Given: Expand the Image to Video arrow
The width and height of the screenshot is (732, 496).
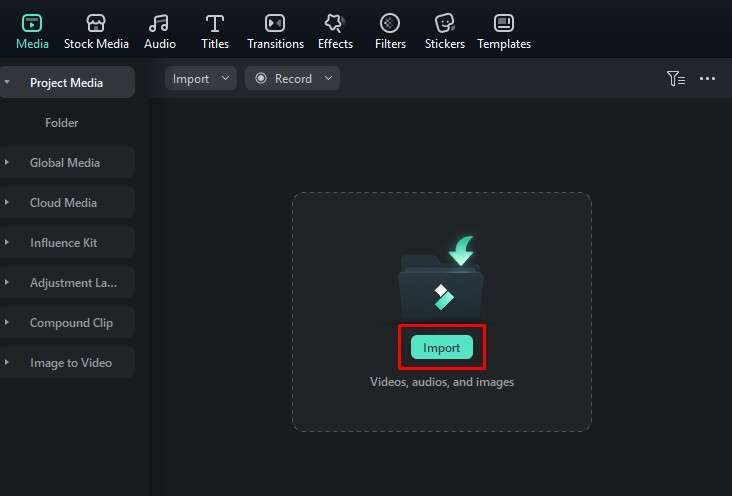Looking at the screenshot, I should pos(7,362).
